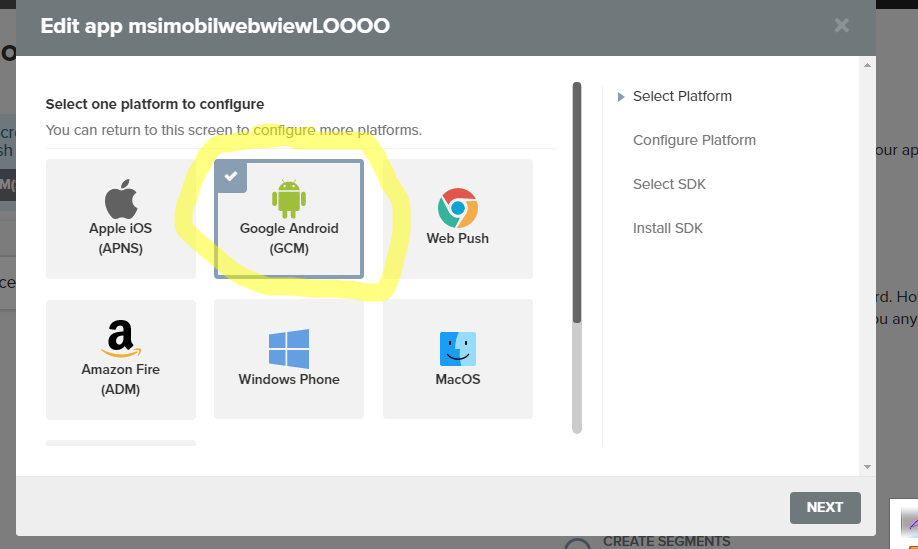This screenshot has width=918, height=549.
Task: Click the dialog scrollbar up arrow
Action: 867,65
